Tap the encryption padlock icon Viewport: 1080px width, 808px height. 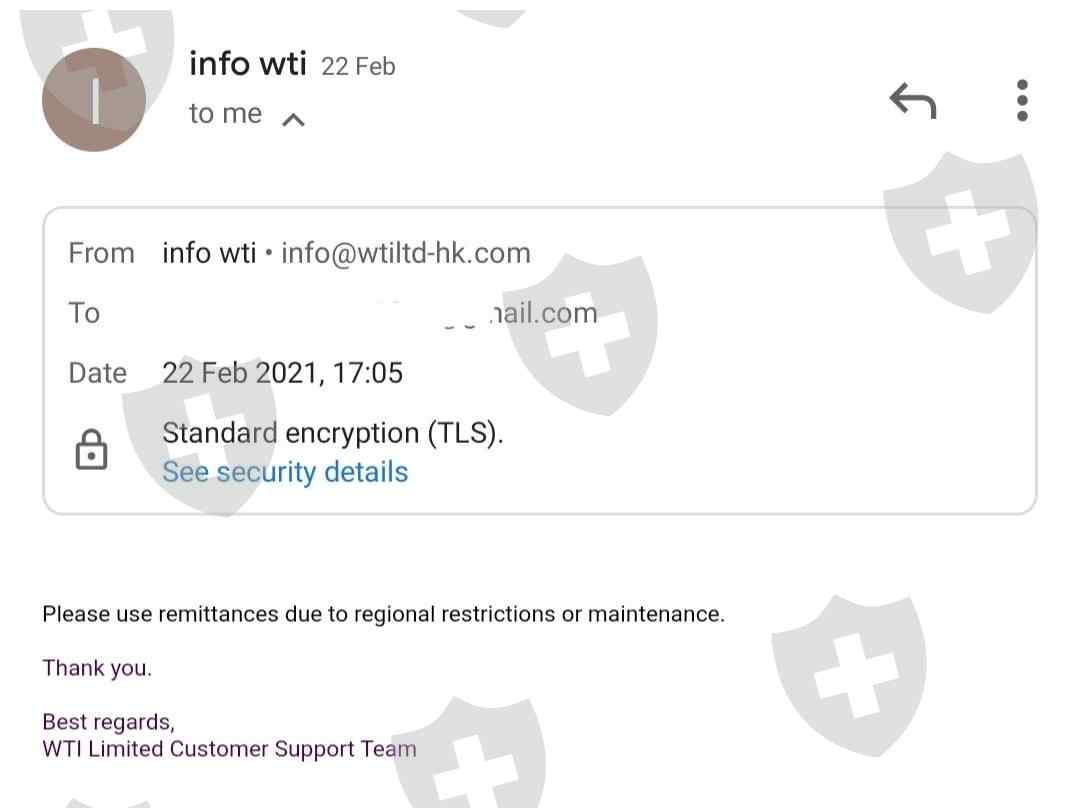pyautogui.click(x=91, y=450)
